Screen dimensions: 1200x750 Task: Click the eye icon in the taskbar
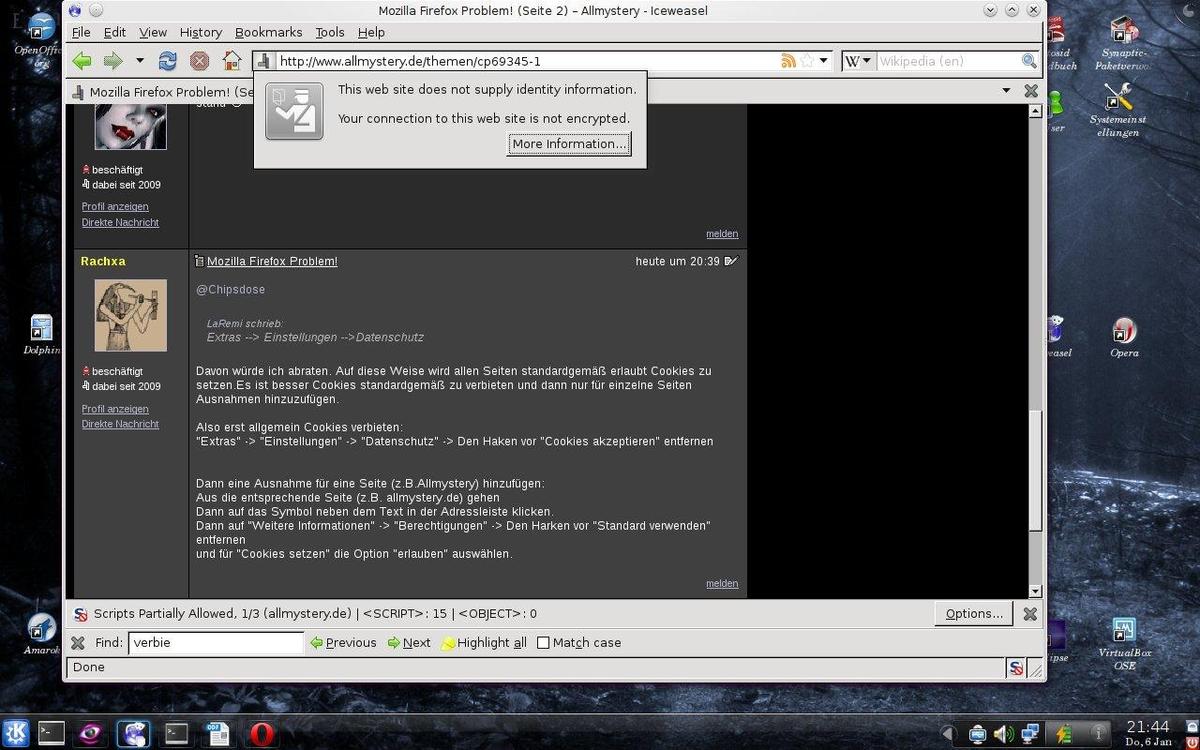coord(90,734)
